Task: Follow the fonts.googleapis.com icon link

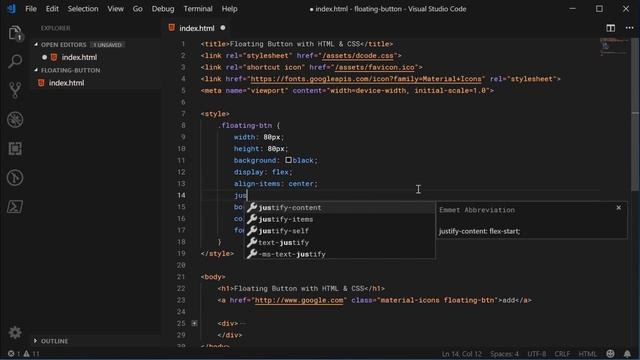Action: pos(366,79)
